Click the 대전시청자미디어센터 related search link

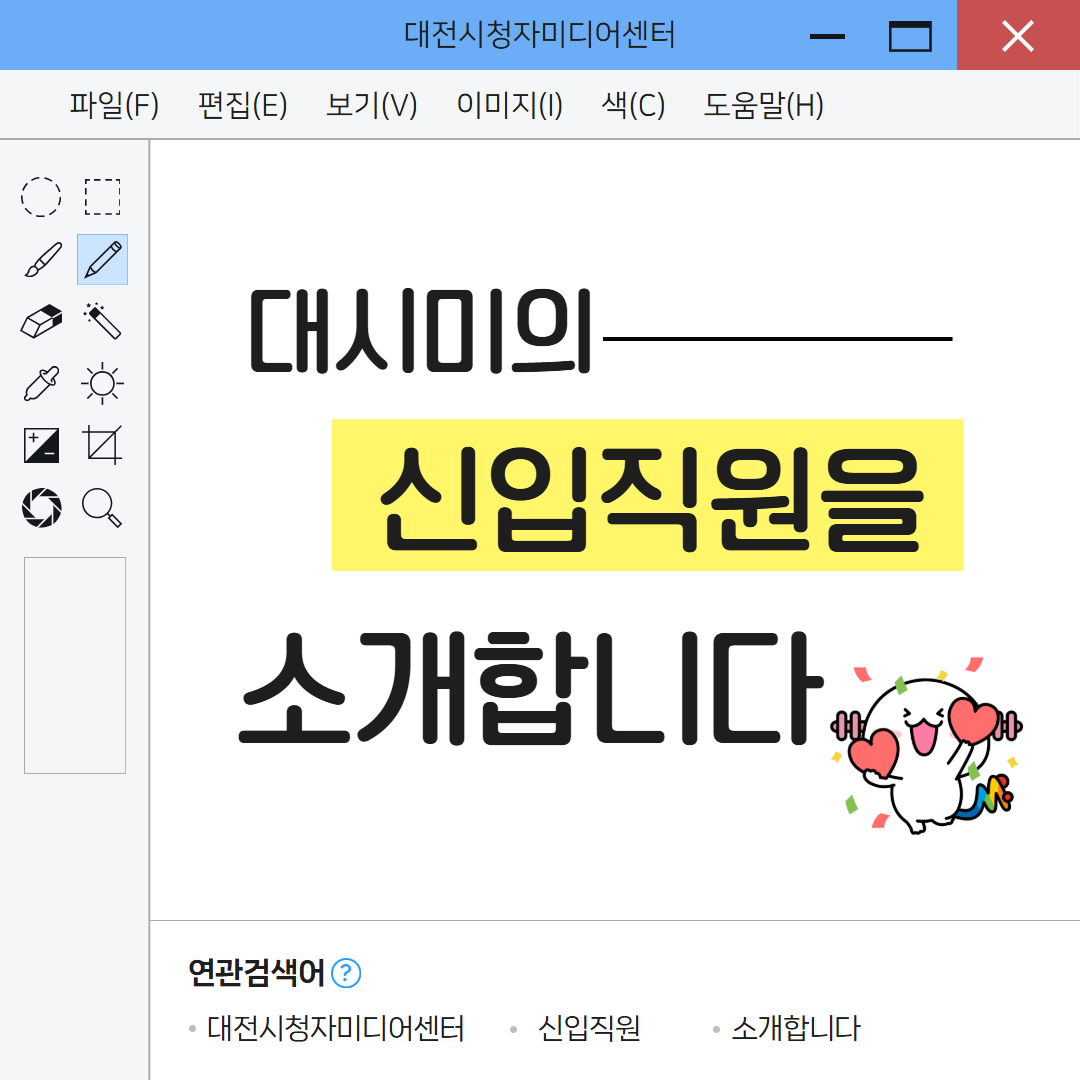point(335,1028)
